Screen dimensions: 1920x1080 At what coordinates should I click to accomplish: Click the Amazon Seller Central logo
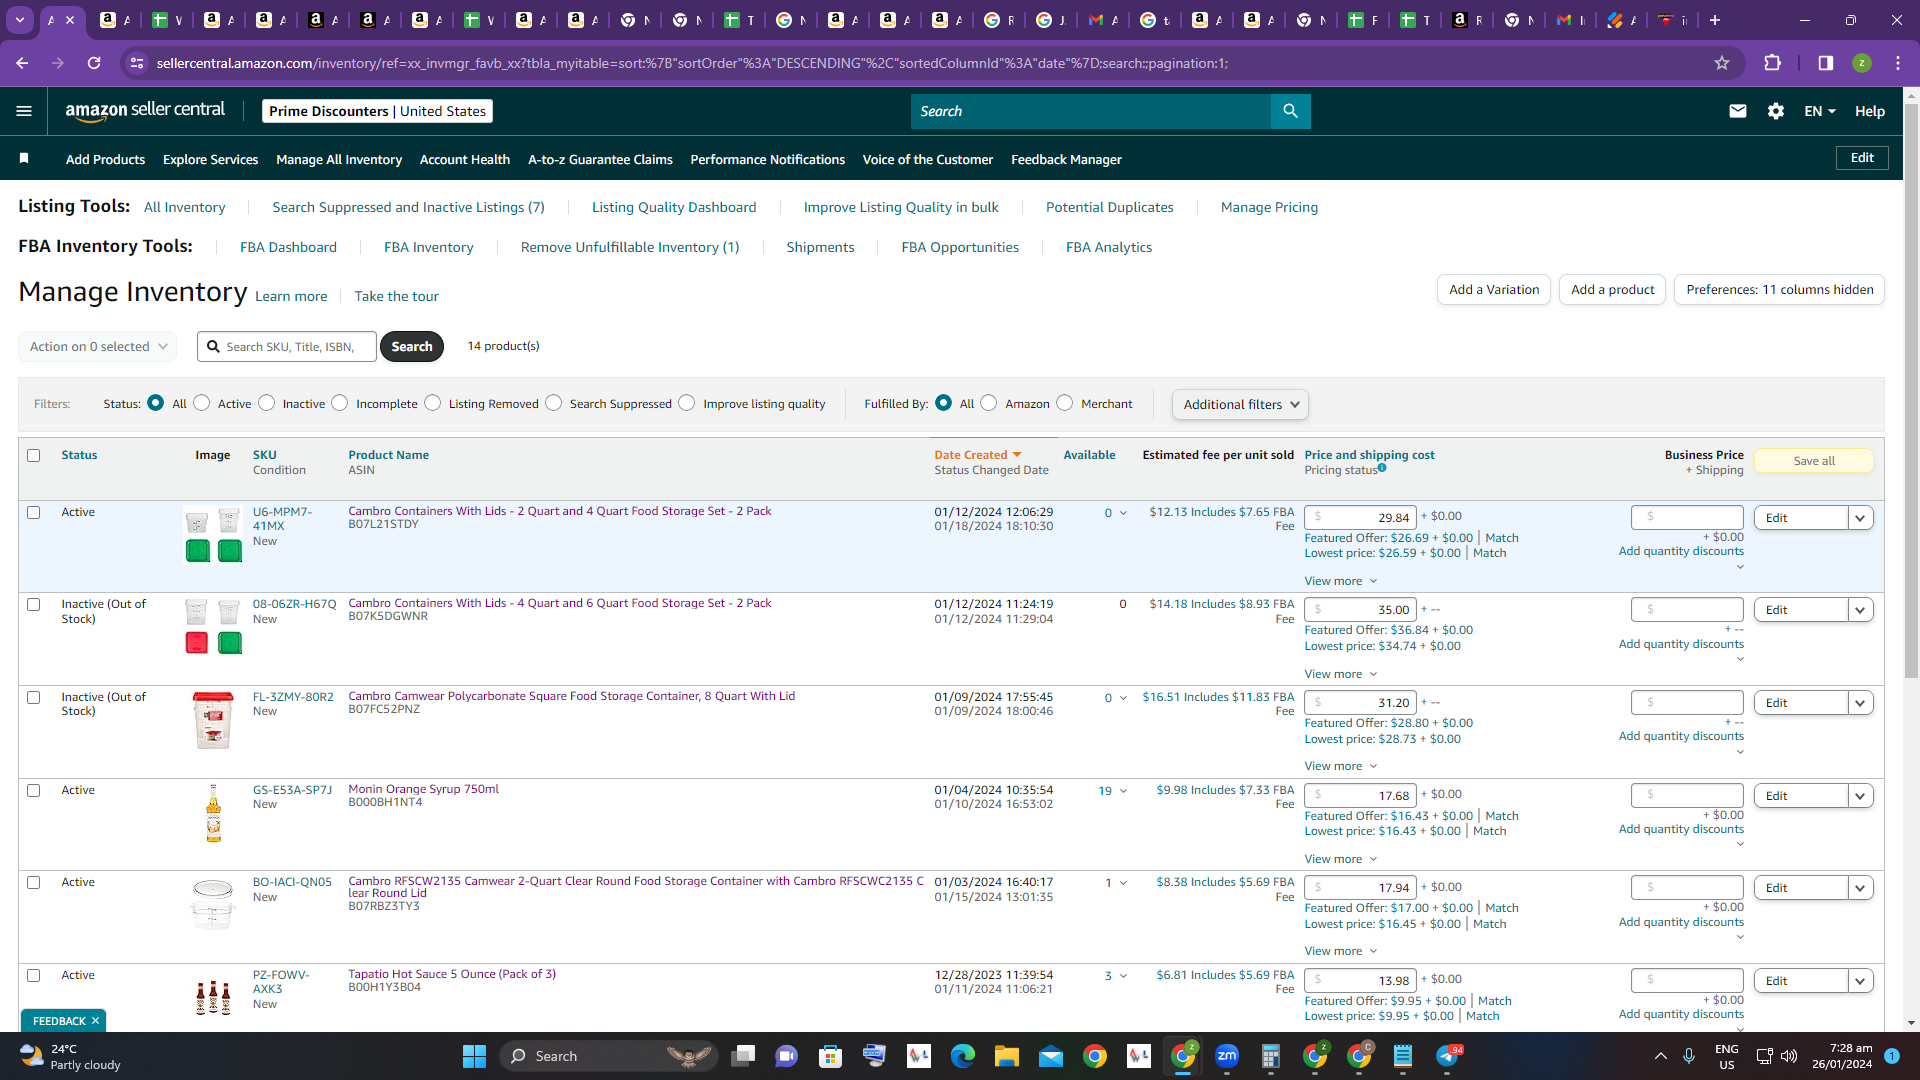[145, 111]
